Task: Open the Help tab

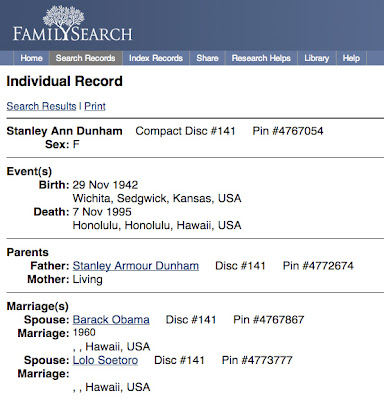Action: [351, 58]
